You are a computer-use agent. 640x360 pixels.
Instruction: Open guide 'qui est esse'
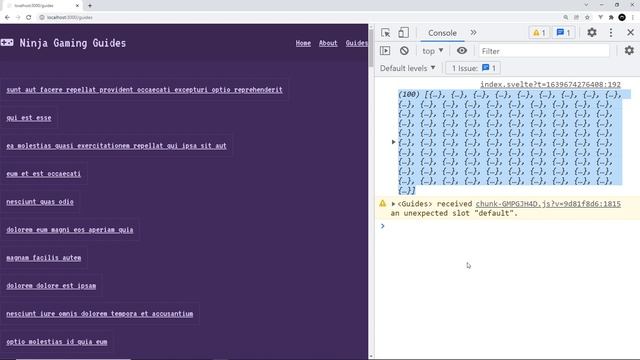29,118
